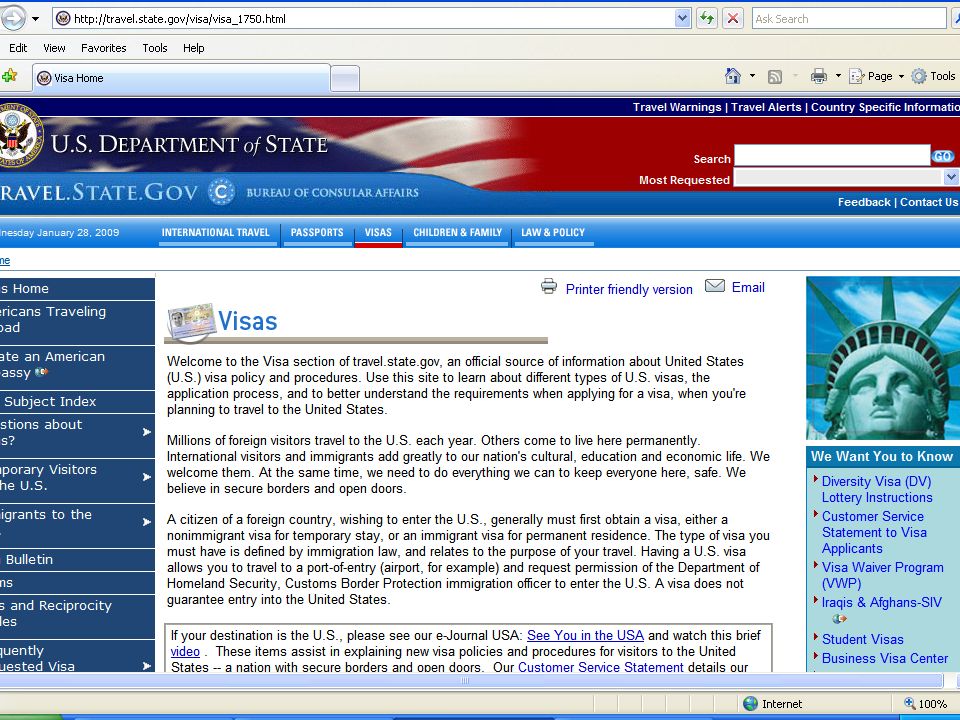Viewport: 960px width, 720px height.
Task: Open the recent pages dropdown arrow
Action: pos(36,19)
